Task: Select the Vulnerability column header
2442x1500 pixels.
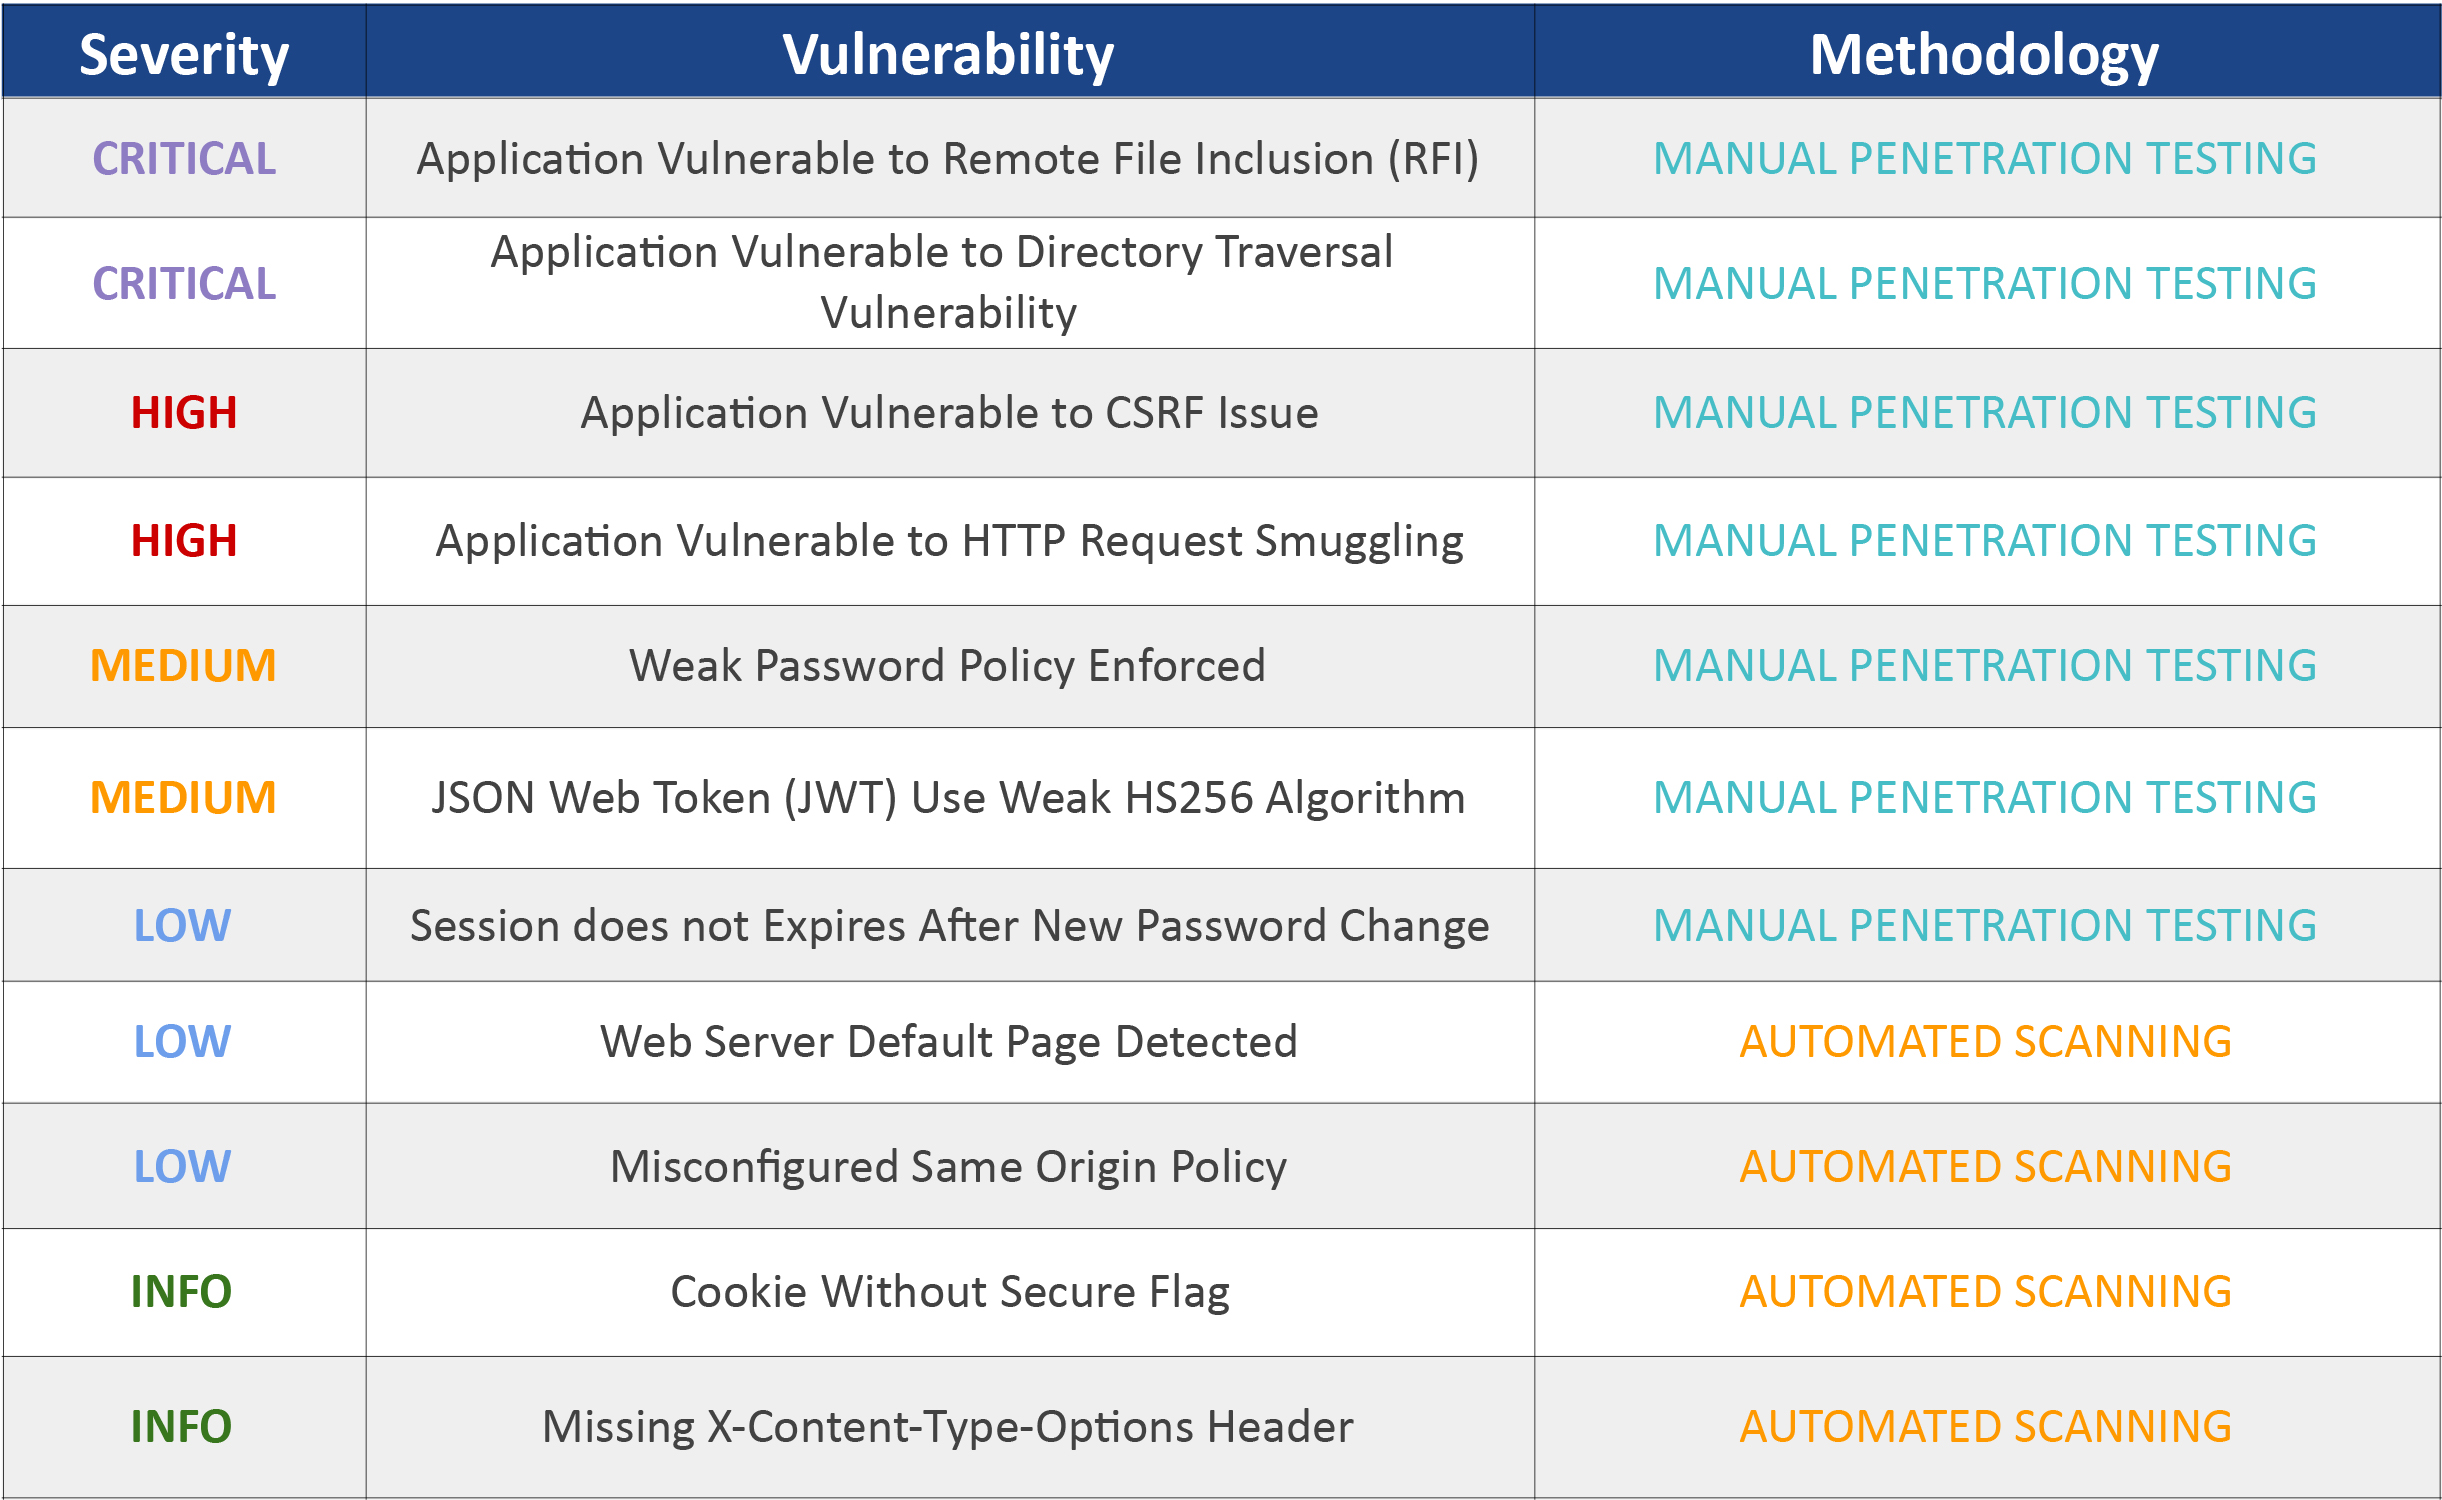Action: click(948, 55)
